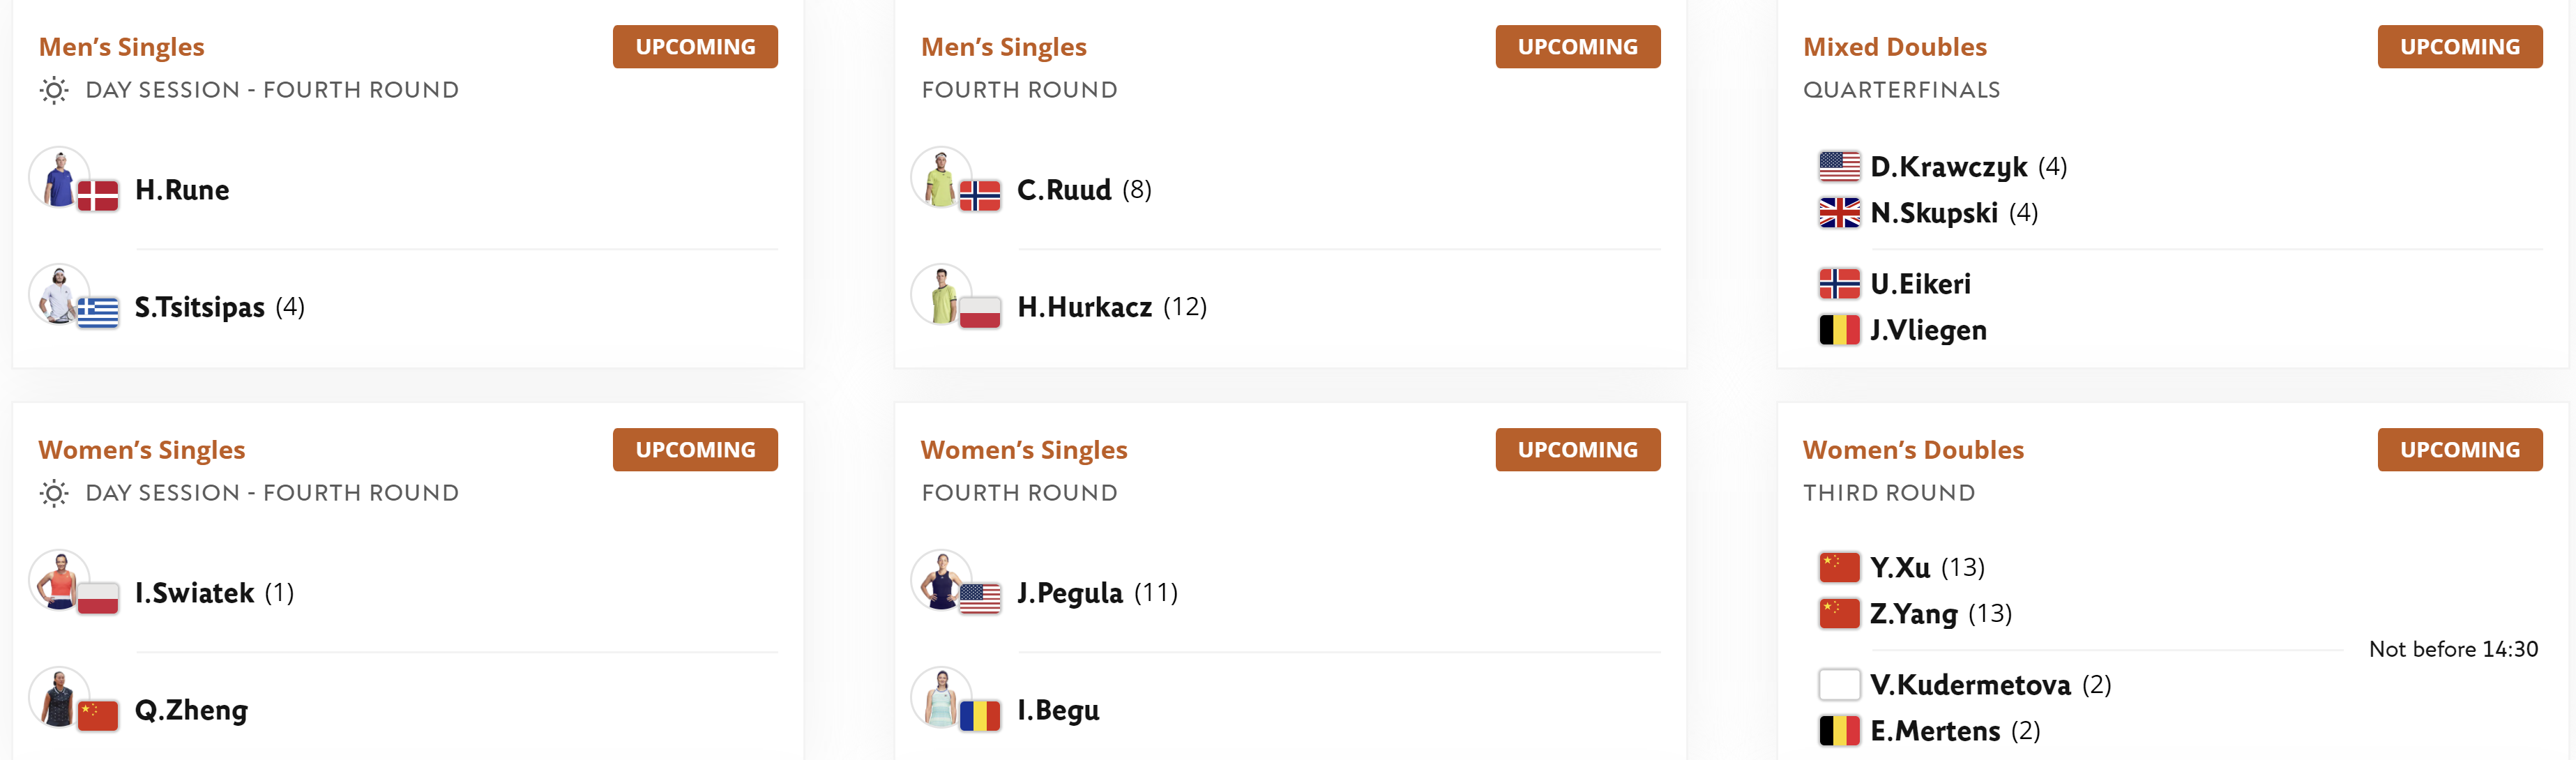Click the sun icon in Women's Singles day session

coord(54,494)
